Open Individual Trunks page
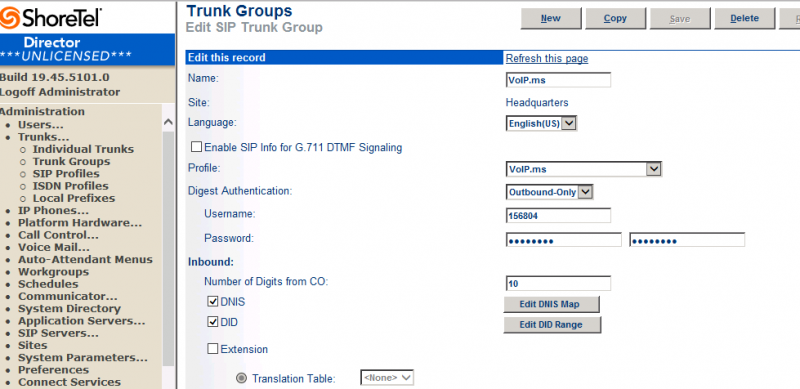 83,149
